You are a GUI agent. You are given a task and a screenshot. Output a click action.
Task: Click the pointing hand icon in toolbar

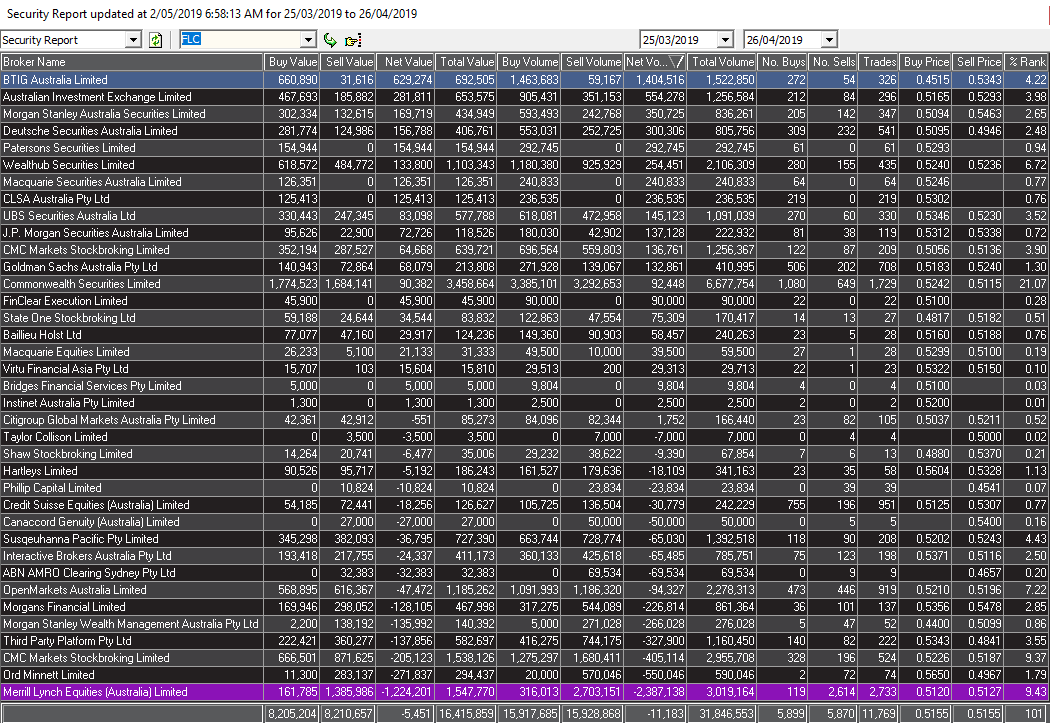[353, 41]
